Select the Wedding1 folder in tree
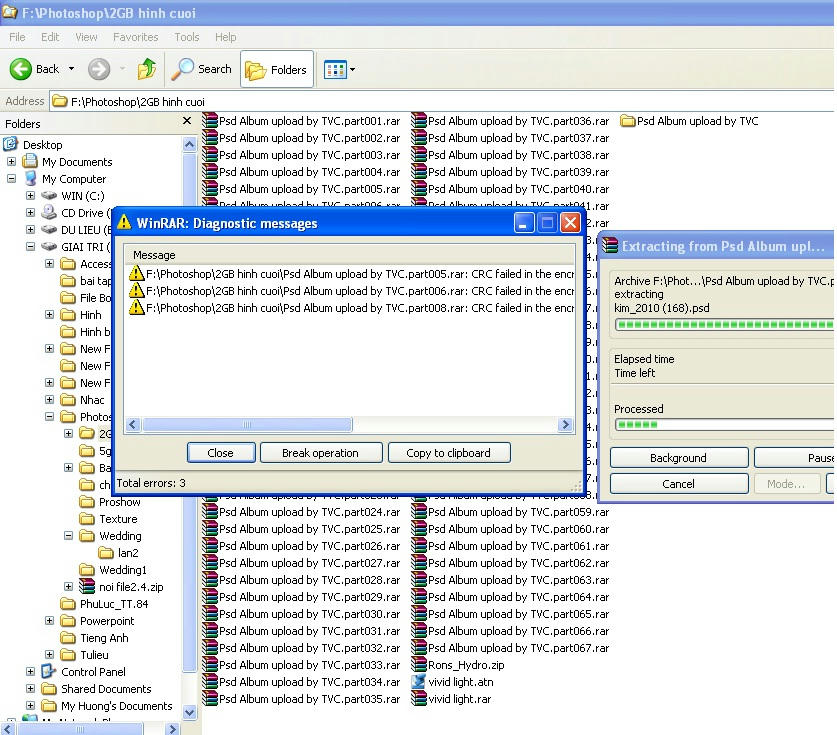The width and height of the screenshot is (837, 735). pos(113,570)
